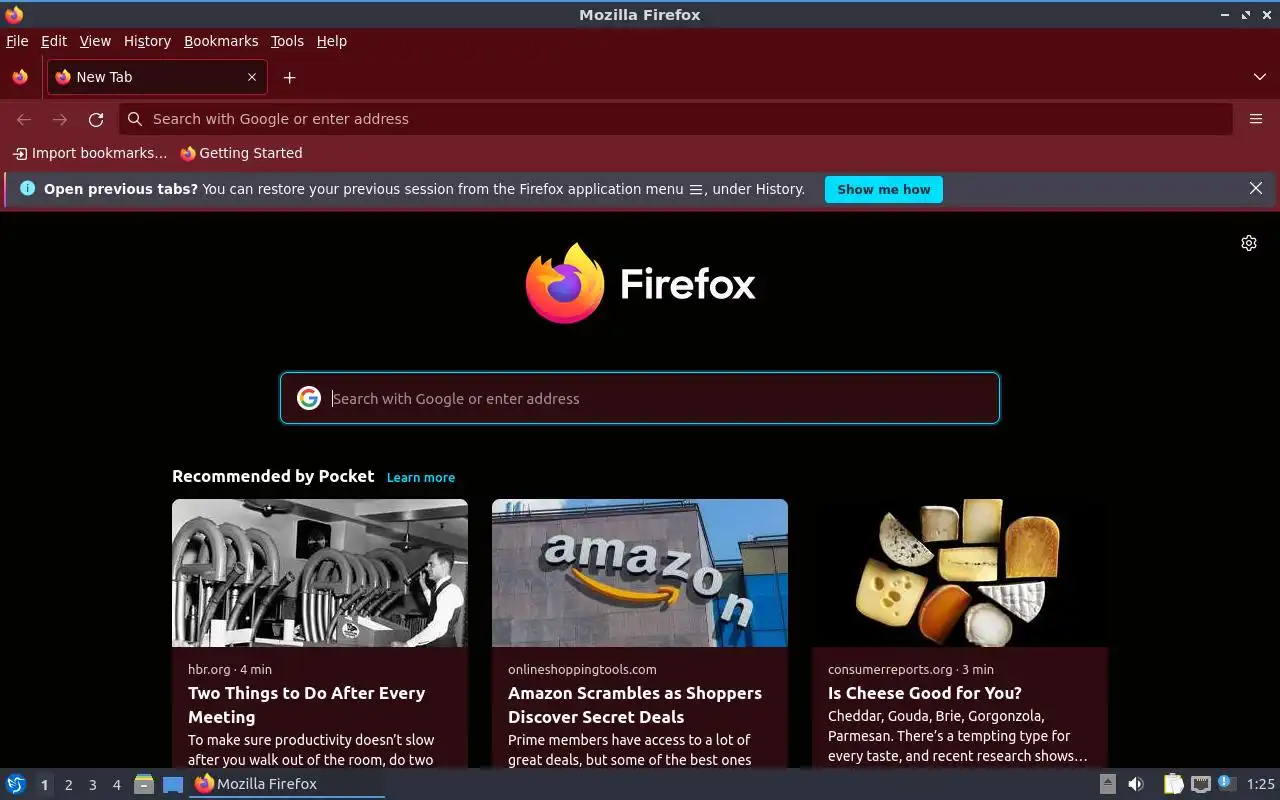Open the File menu
Screen dimensions: 1280x800
(17, 41)
